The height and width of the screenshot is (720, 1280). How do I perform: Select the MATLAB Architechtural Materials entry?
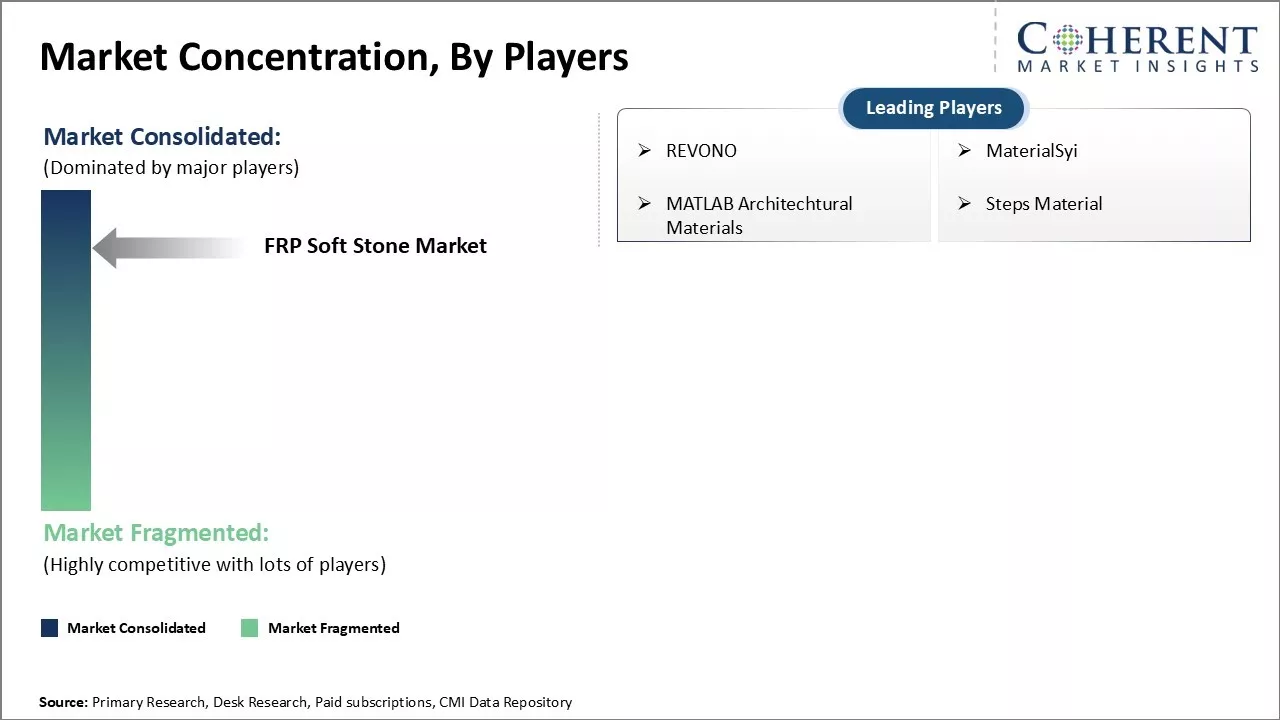pos(758,215)
